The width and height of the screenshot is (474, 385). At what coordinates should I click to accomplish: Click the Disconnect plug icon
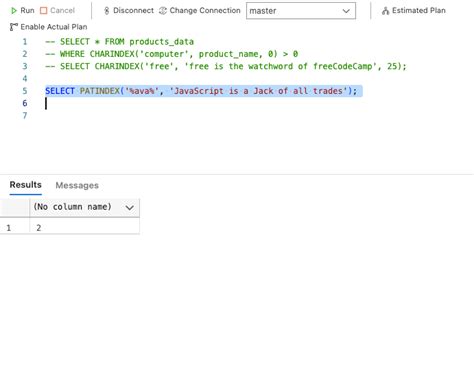107,11
